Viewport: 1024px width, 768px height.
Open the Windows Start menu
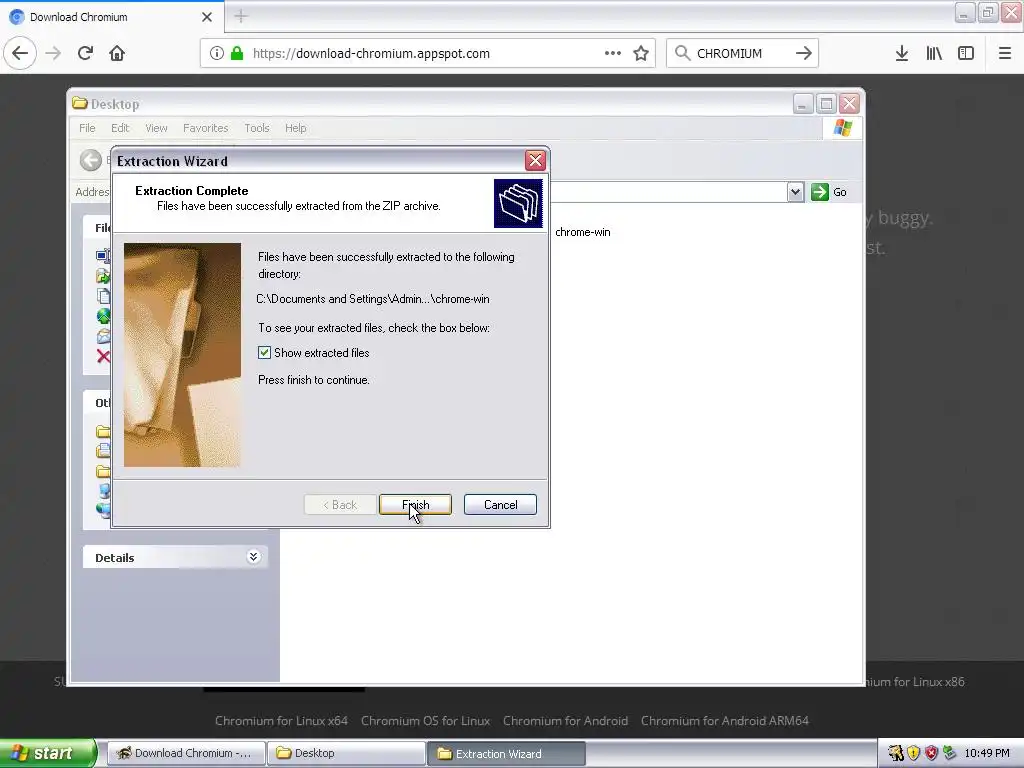click(48, 753)
